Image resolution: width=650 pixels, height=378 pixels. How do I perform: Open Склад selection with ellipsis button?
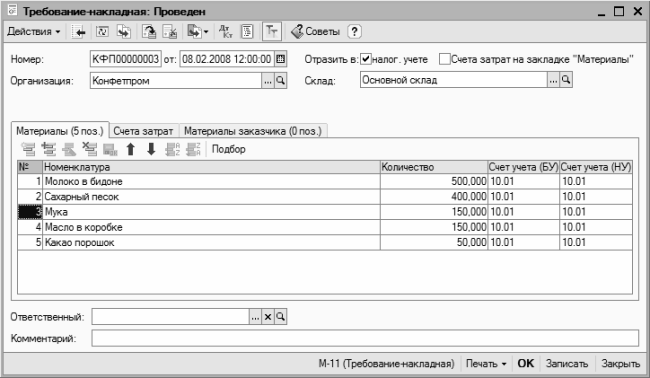553,80
